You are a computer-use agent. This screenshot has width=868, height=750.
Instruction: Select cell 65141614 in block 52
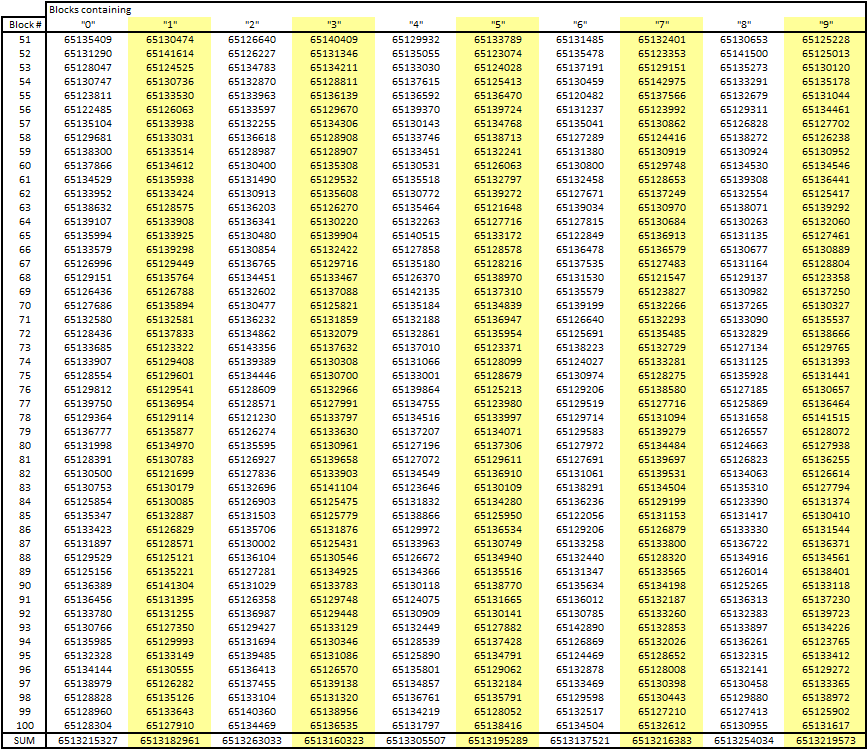point(170,54)
